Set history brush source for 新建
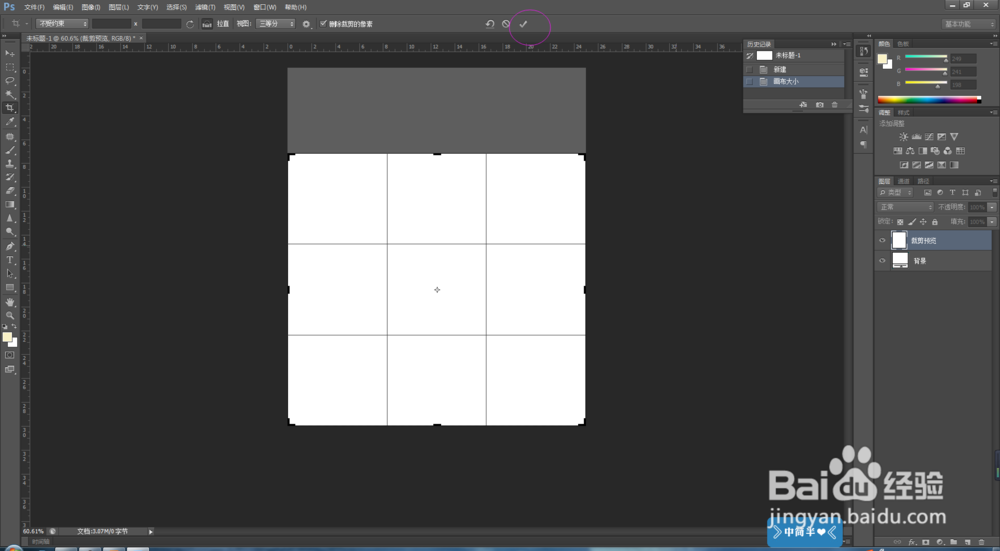Image resolution: width=1000 pixels, height=551 pixels. pyautogui.click(x=749, y=69)
